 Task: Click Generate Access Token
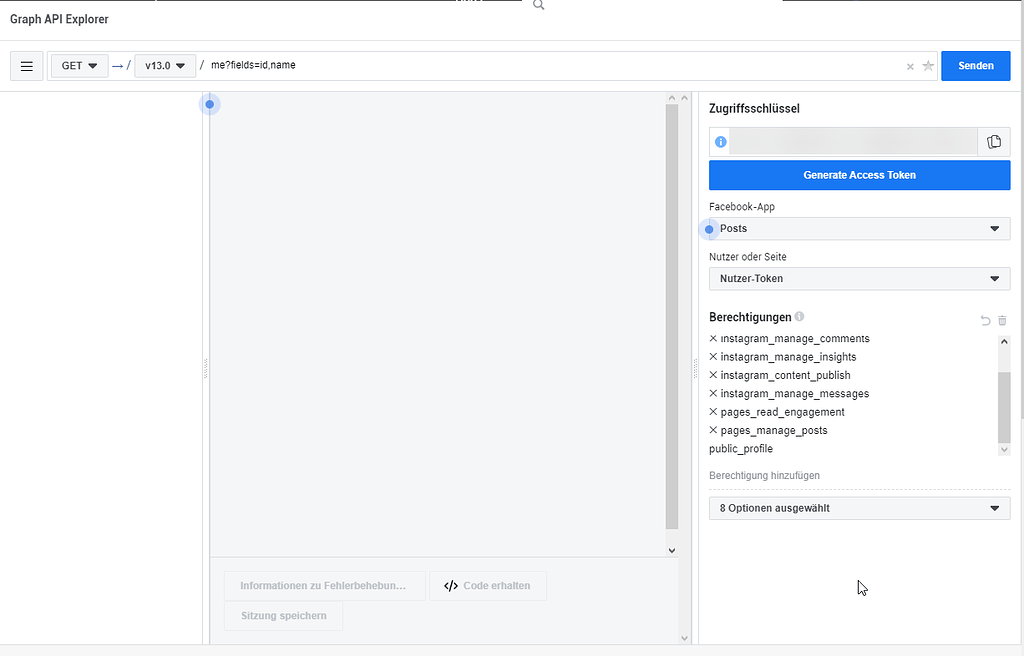point(859,174)
